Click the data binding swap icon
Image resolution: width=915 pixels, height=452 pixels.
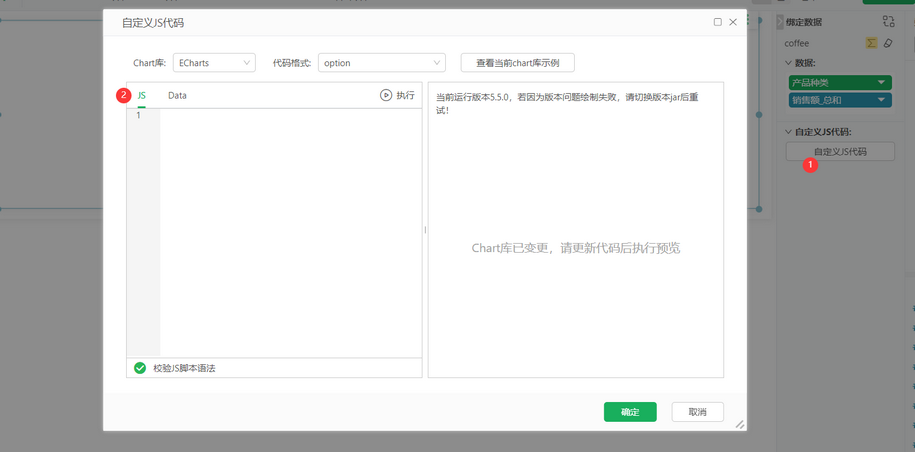(888, 21)
